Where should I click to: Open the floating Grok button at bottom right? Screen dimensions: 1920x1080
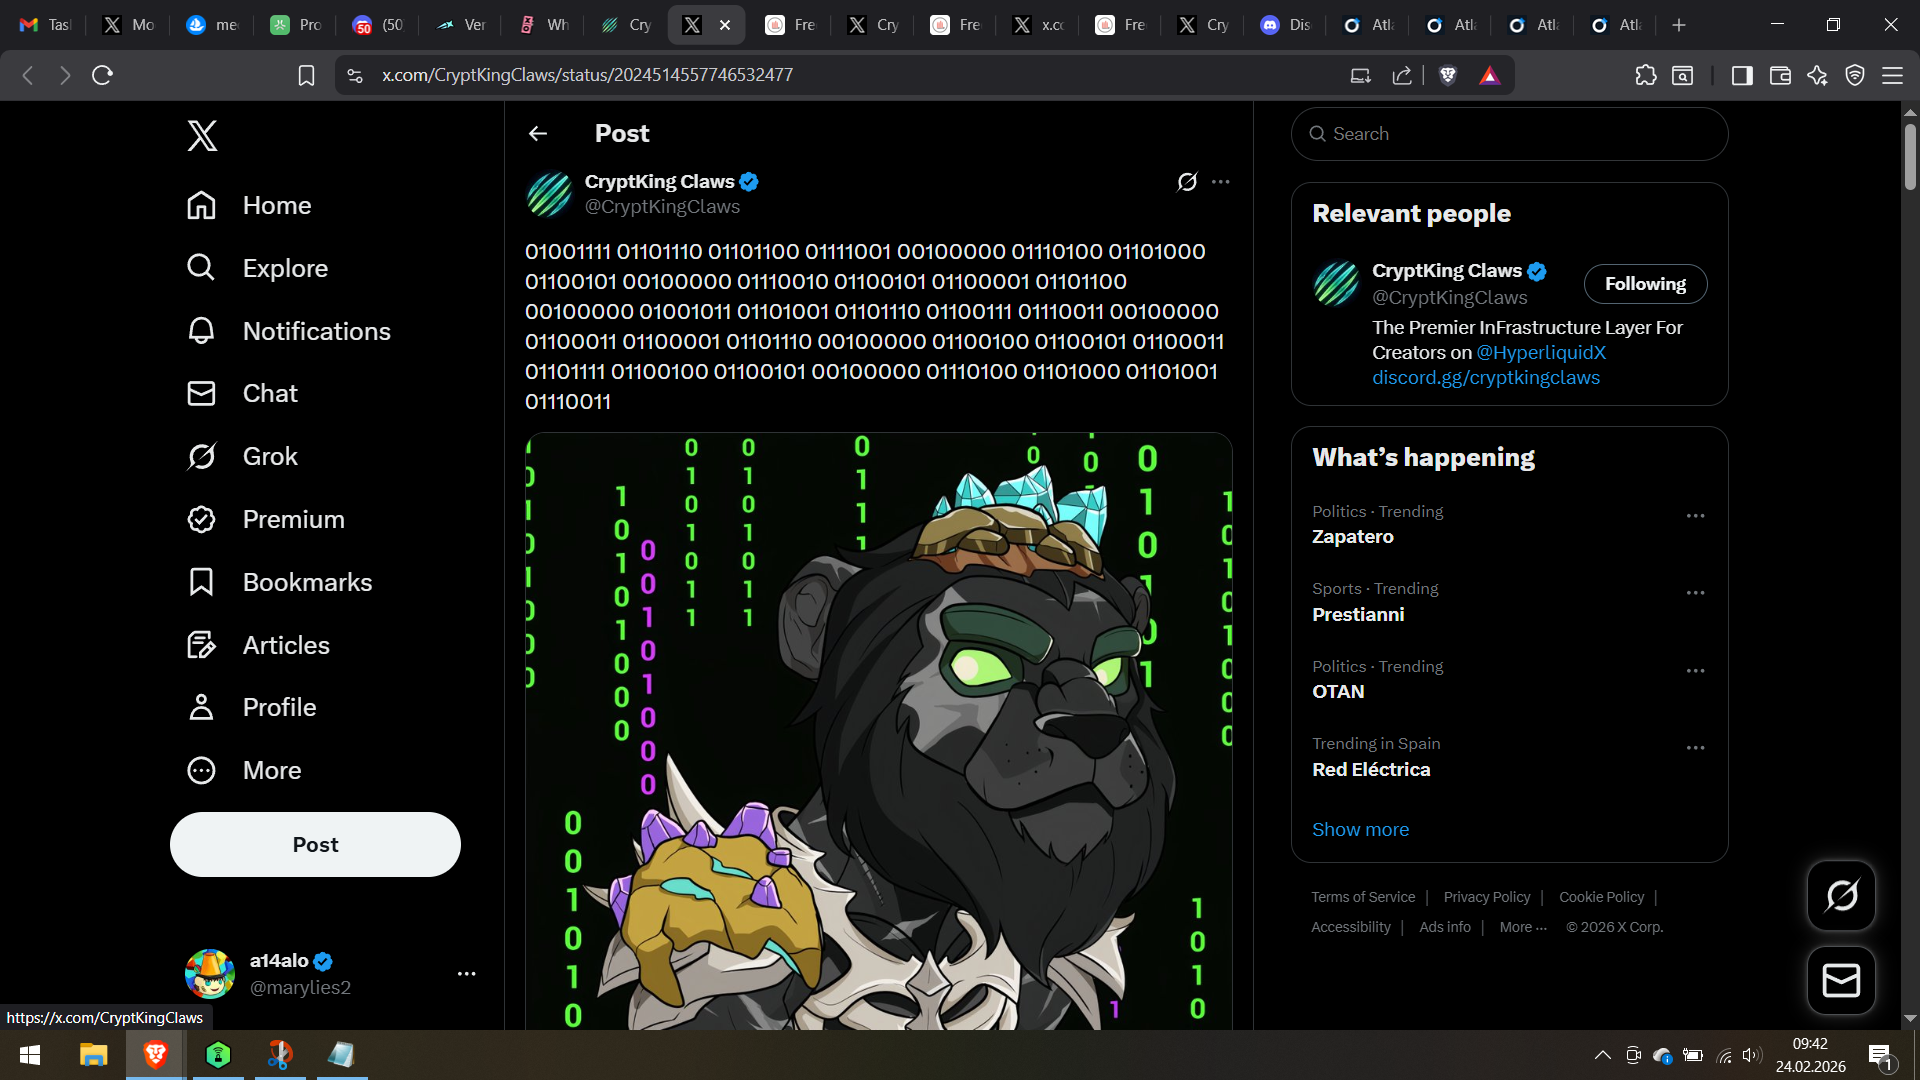point(1841,895)
